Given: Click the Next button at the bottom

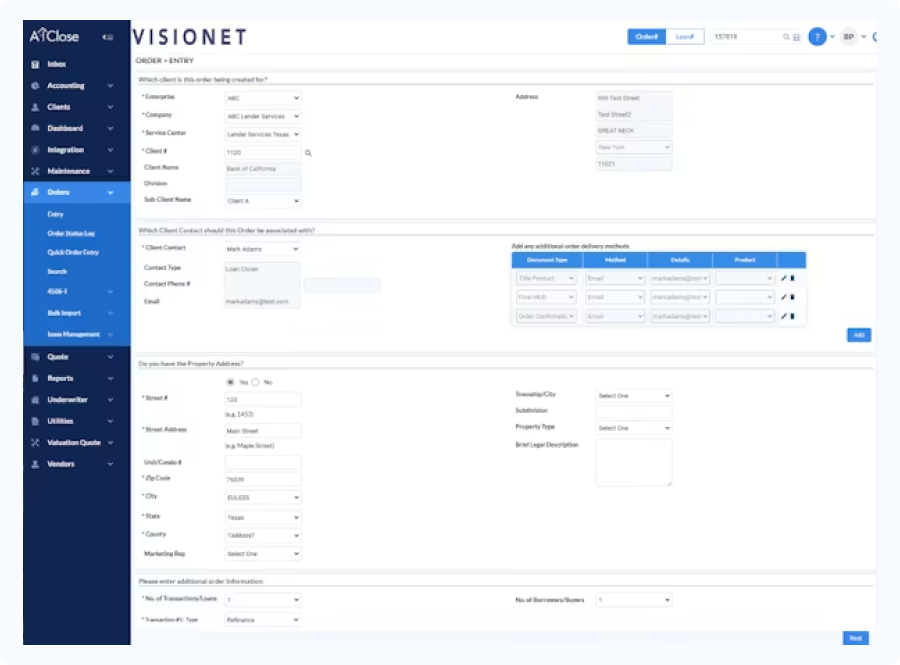Looking at the screenshot, I should (x=855, y=637).
